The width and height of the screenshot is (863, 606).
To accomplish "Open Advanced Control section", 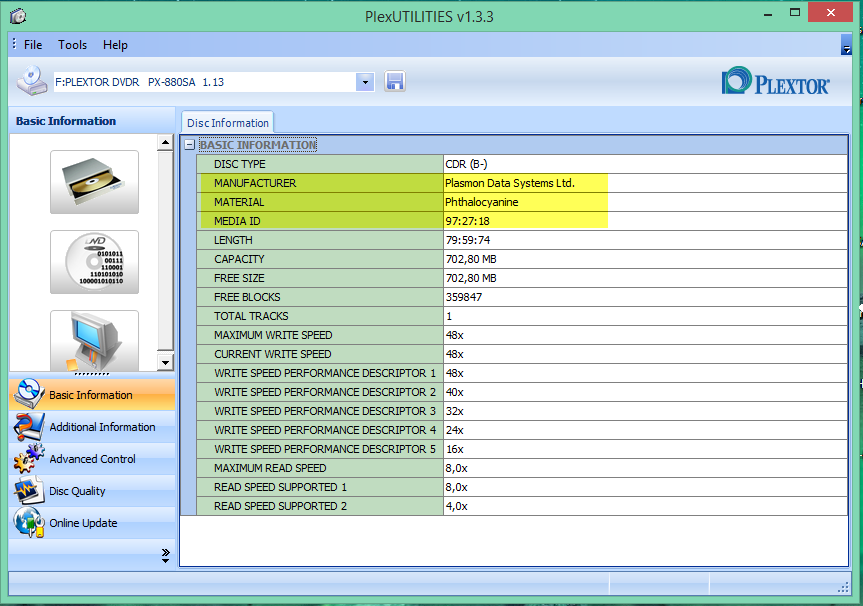I will [x=92, y=458].
